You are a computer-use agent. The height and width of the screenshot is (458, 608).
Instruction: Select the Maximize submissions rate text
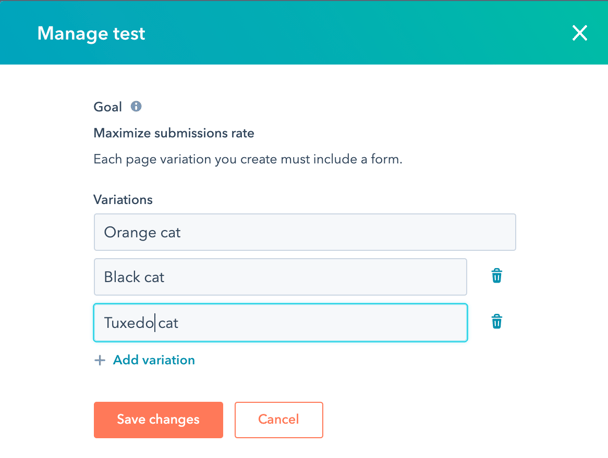click(174, 133)
